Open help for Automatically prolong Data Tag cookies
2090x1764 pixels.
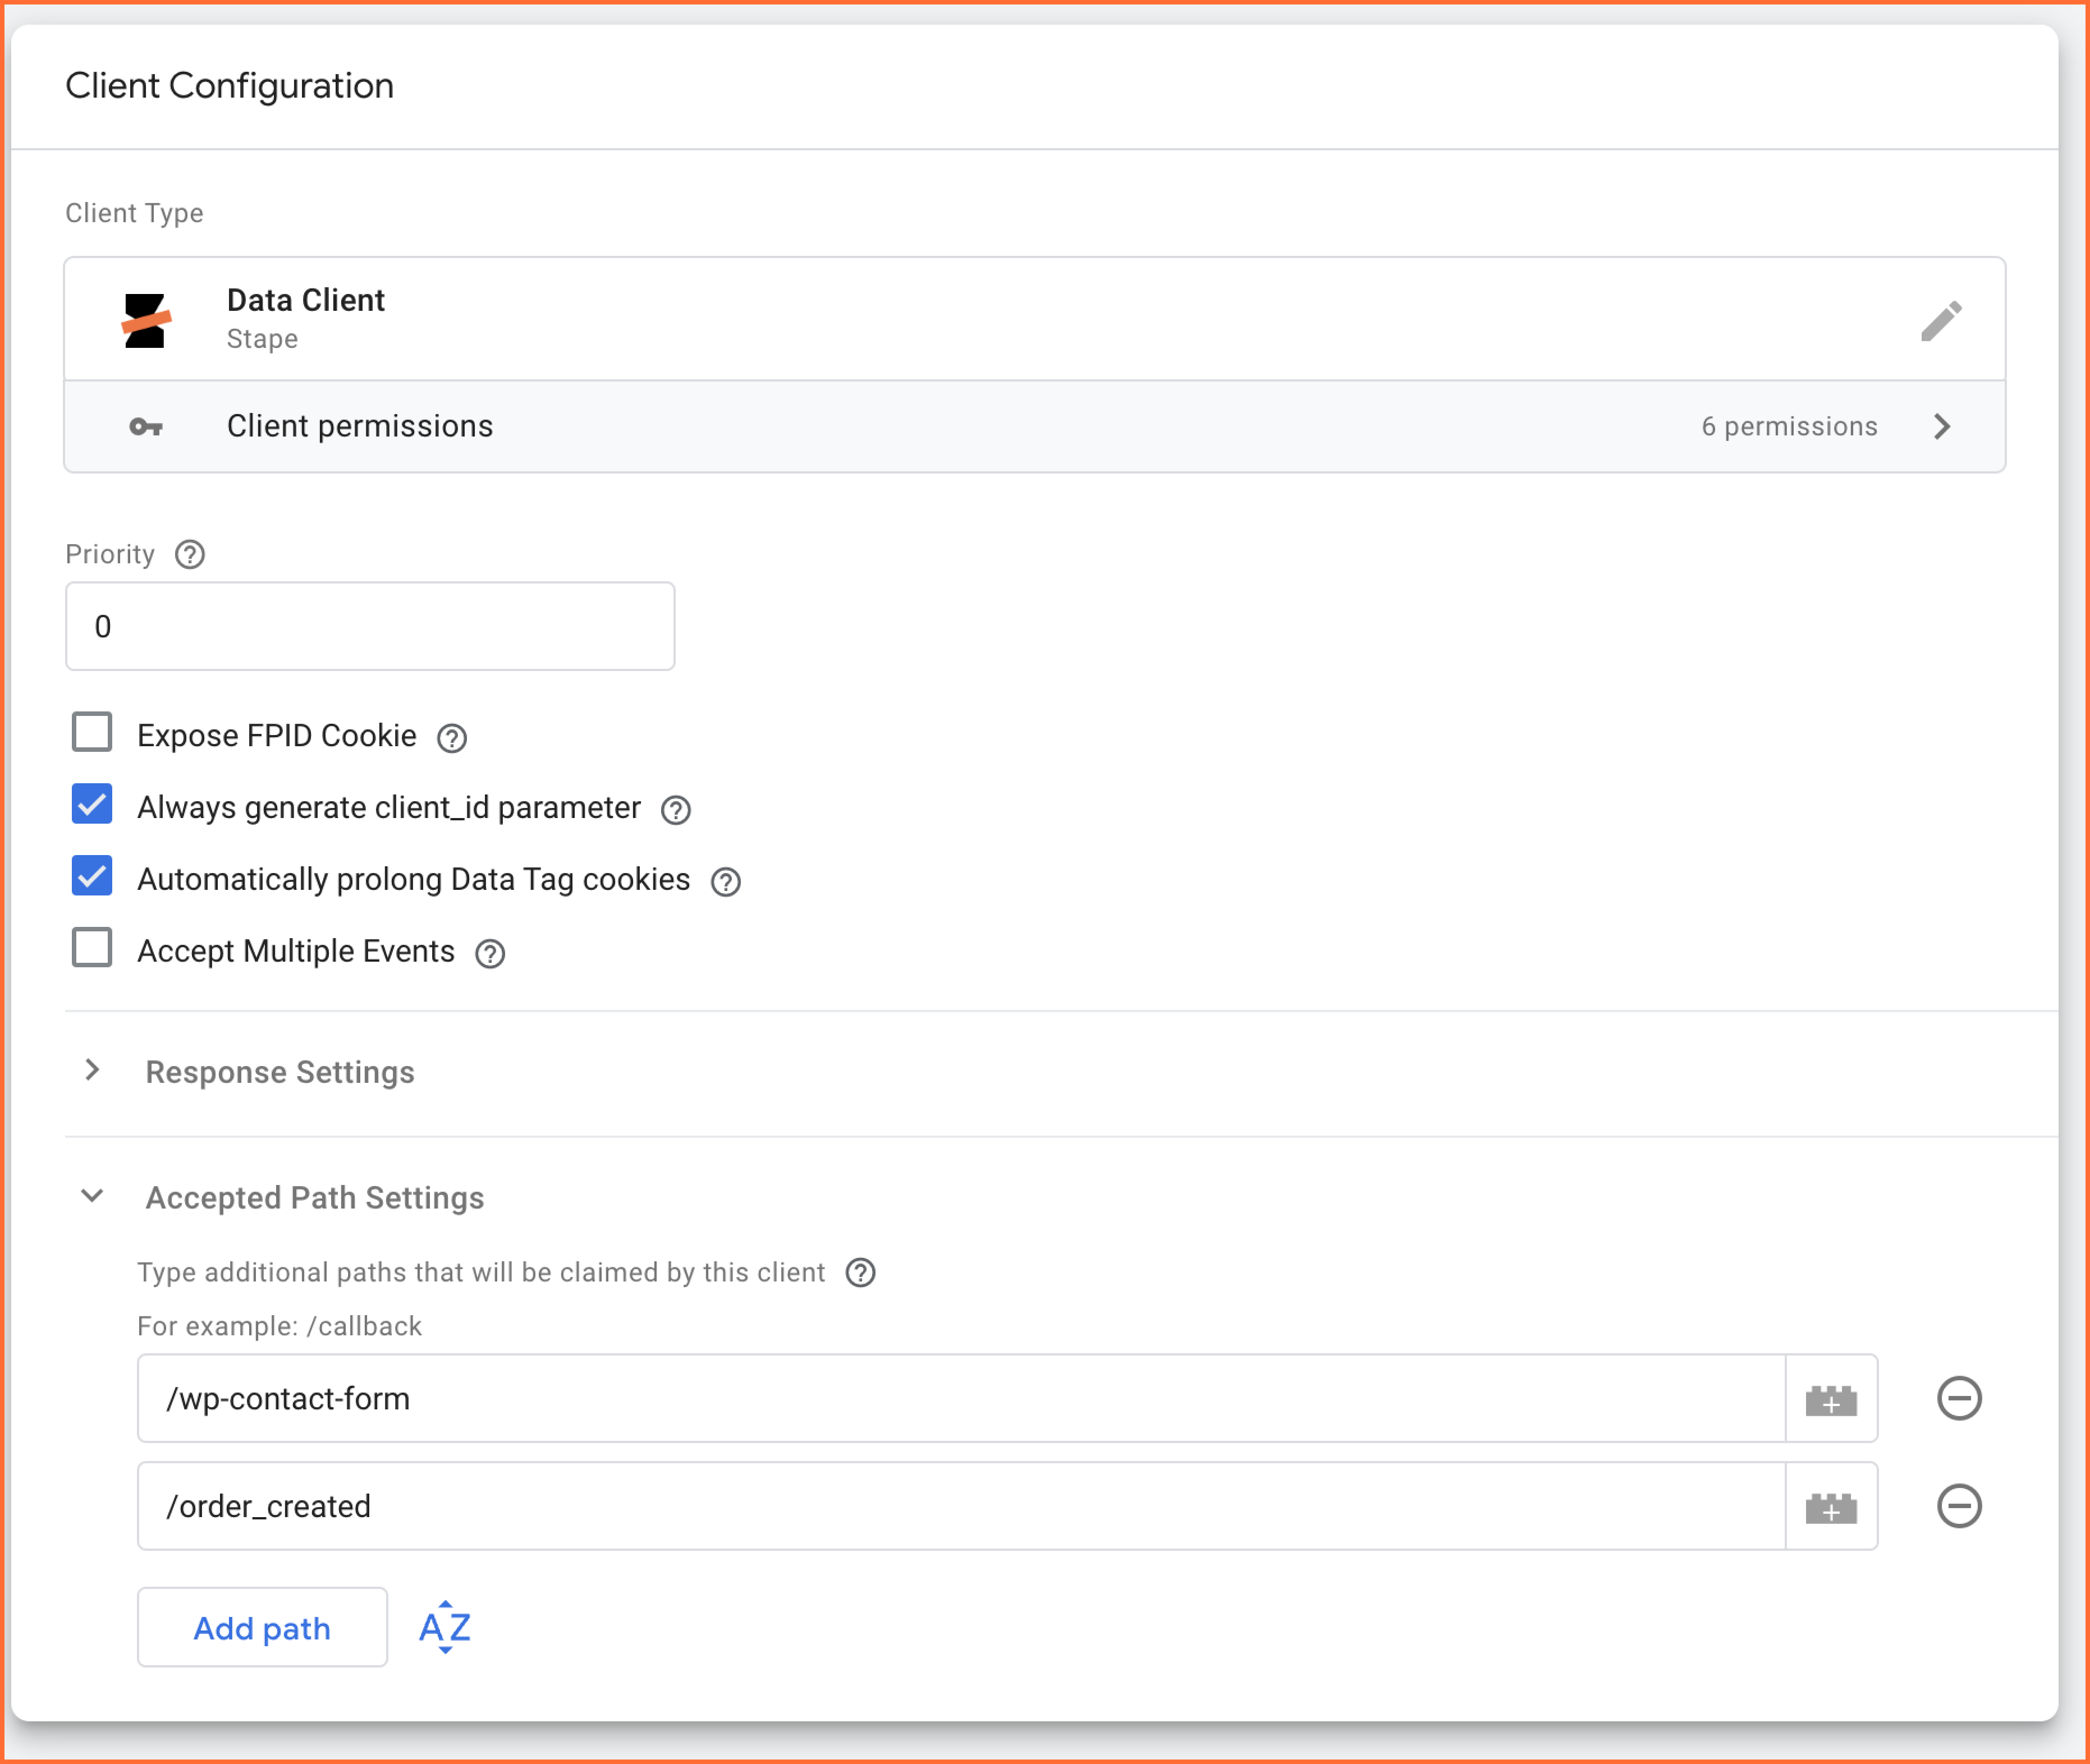pyautogui.click(x=725, y=882)
